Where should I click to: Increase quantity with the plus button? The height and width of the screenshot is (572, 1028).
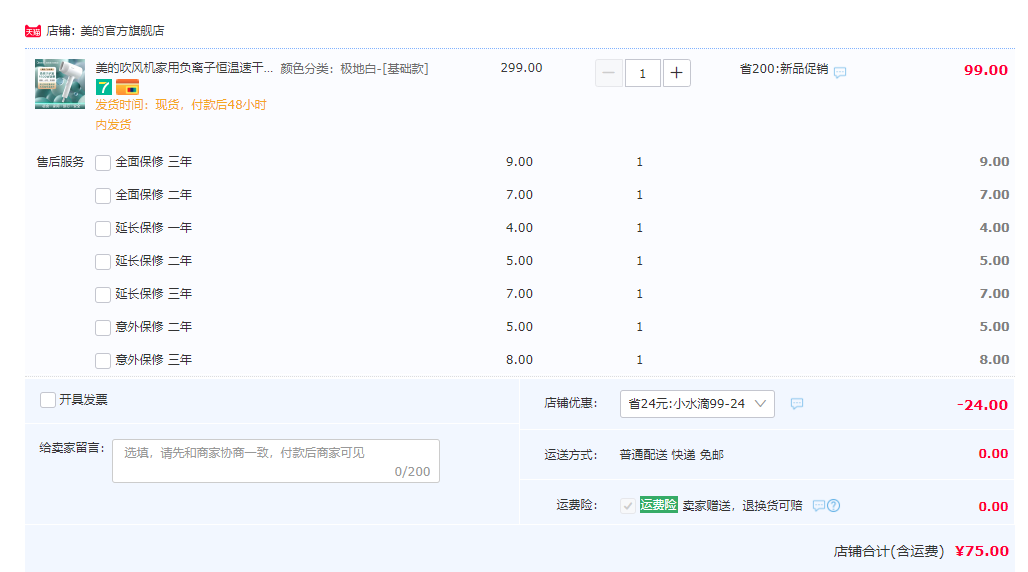677,73
